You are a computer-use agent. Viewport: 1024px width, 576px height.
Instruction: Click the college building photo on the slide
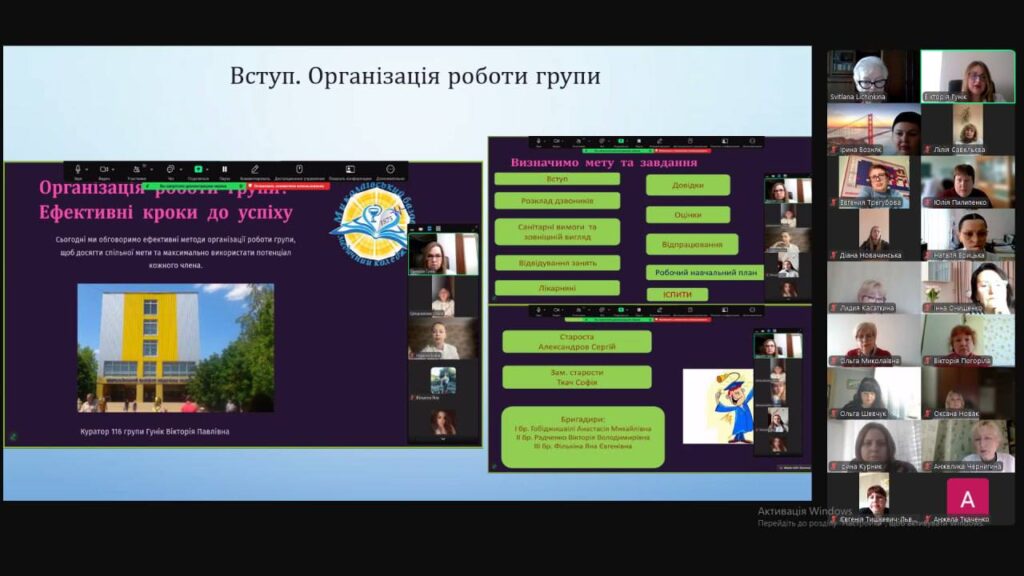pos(176,348)
